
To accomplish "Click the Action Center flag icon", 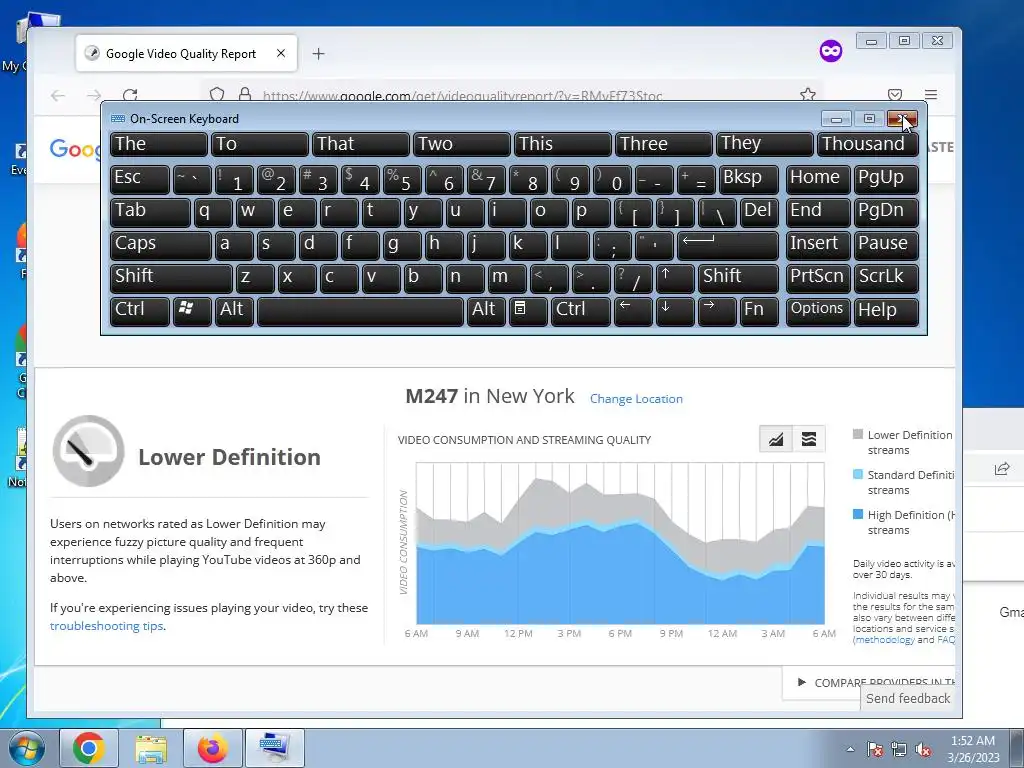I will 874,749.
